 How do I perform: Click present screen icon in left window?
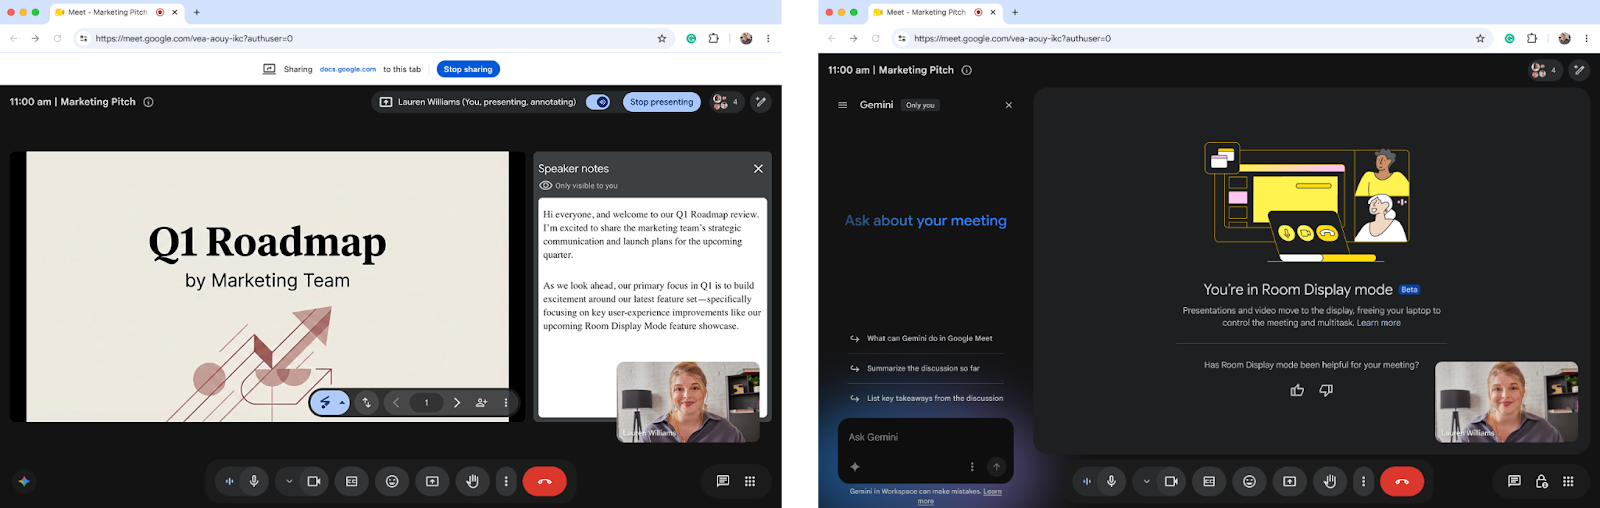point(432,481)
